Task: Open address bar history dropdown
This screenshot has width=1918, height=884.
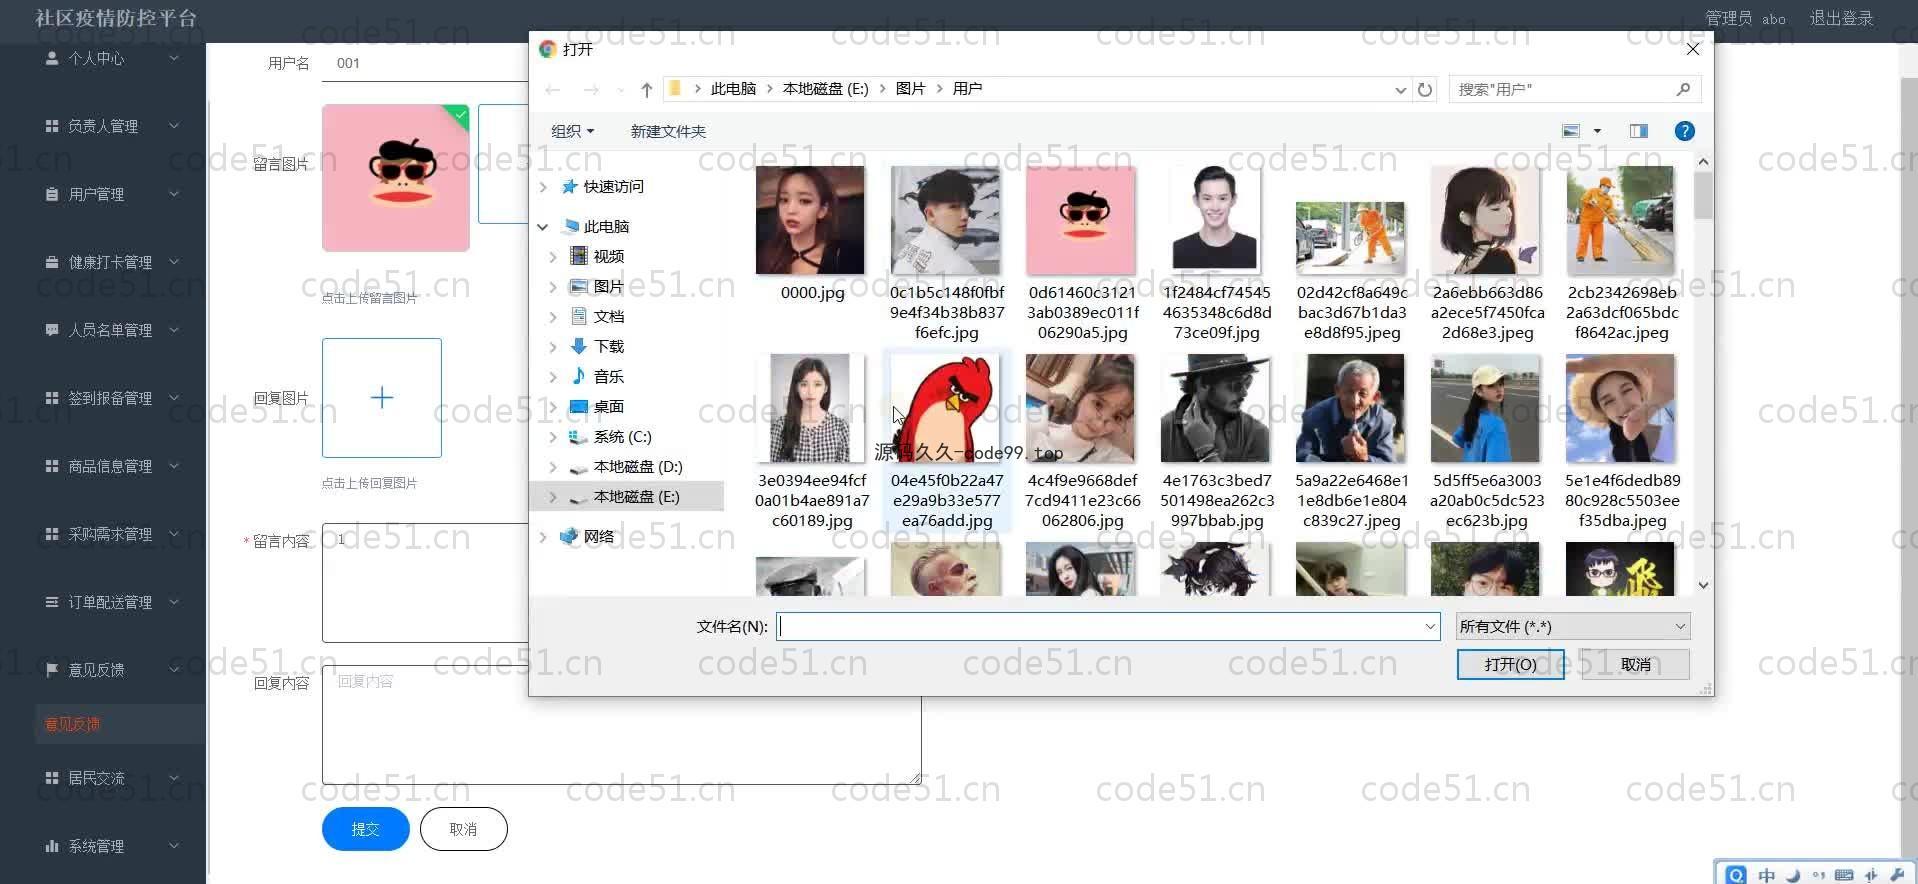Action: coord(1400,90)
